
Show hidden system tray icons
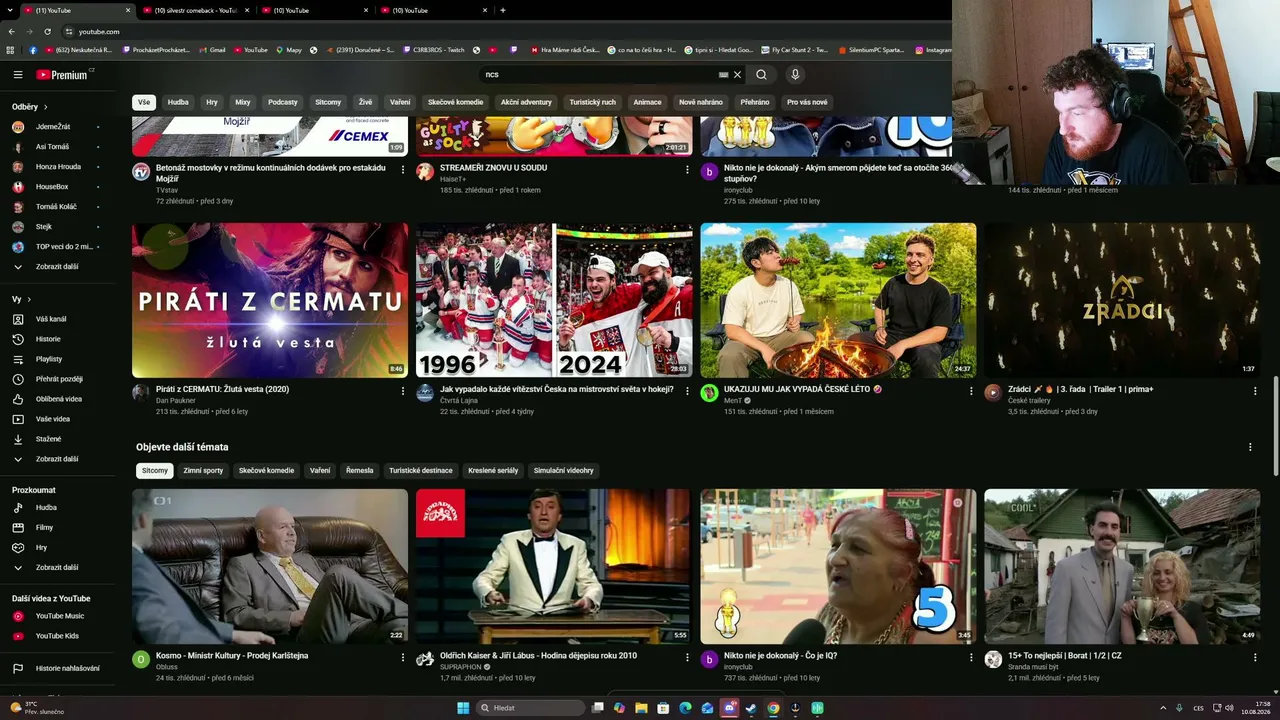pyautogui.click(x=1163, y=708)
